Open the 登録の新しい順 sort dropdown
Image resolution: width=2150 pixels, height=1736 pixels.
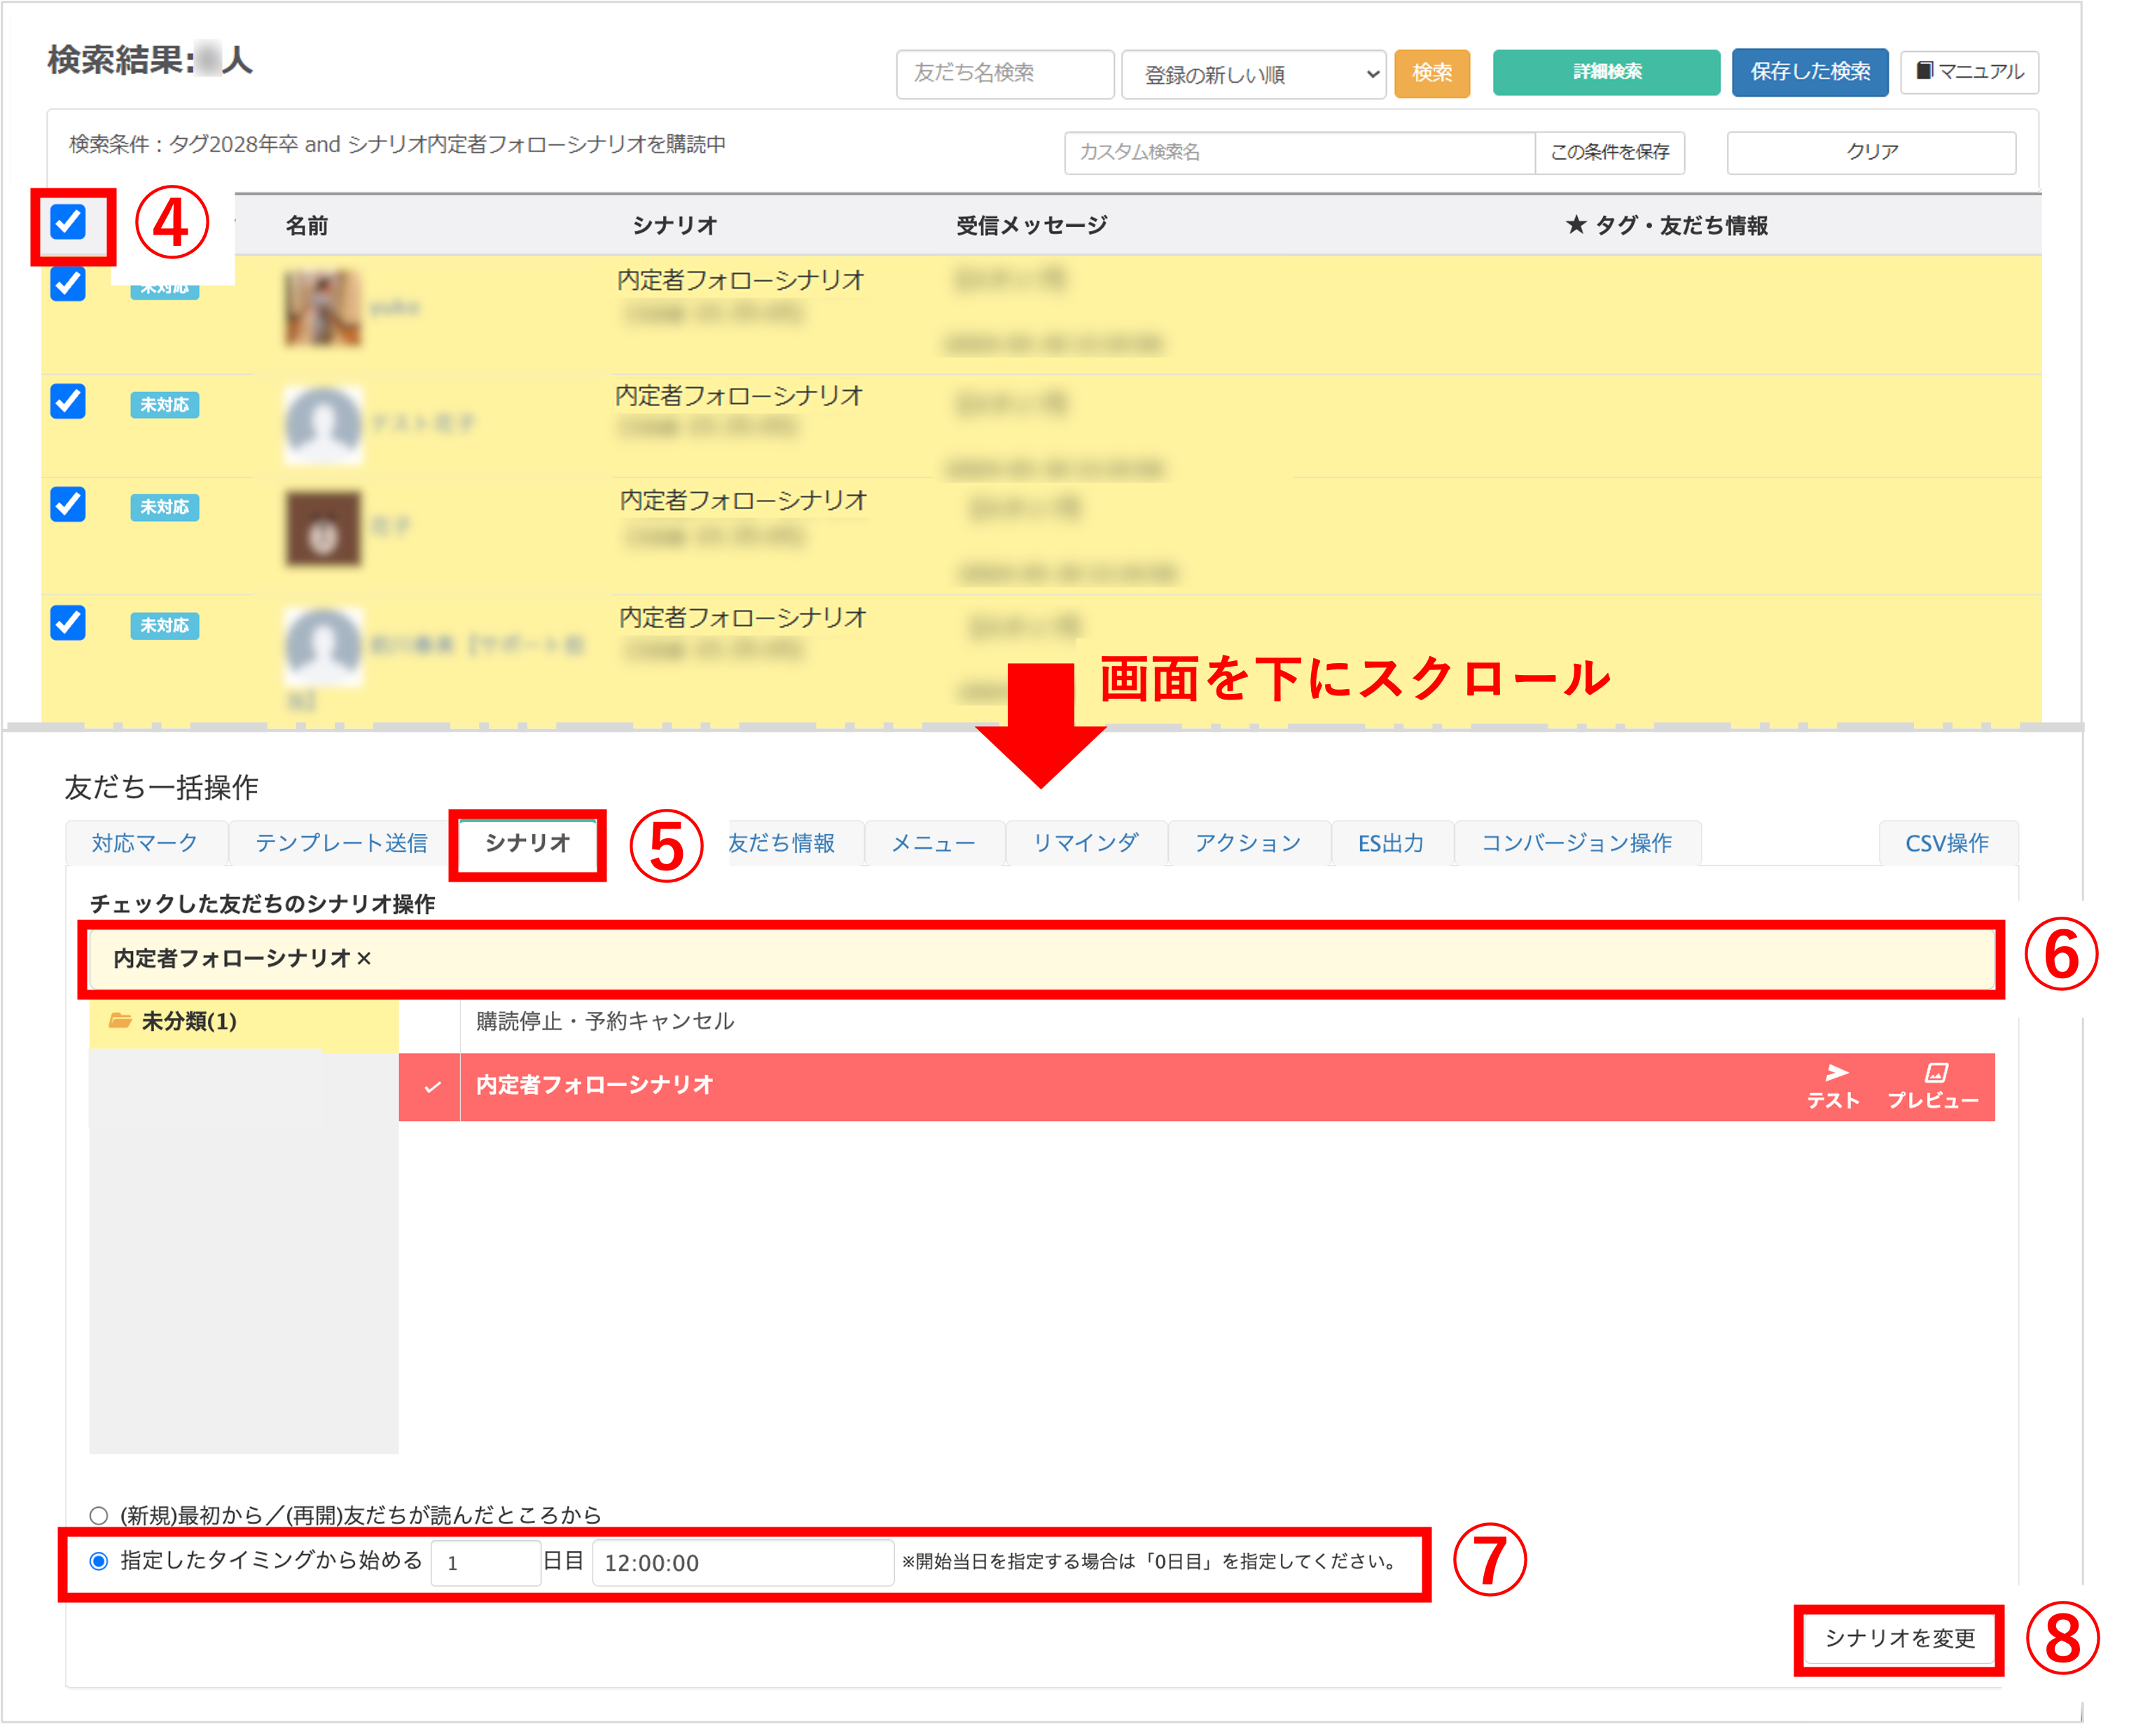coord(1253,75)
